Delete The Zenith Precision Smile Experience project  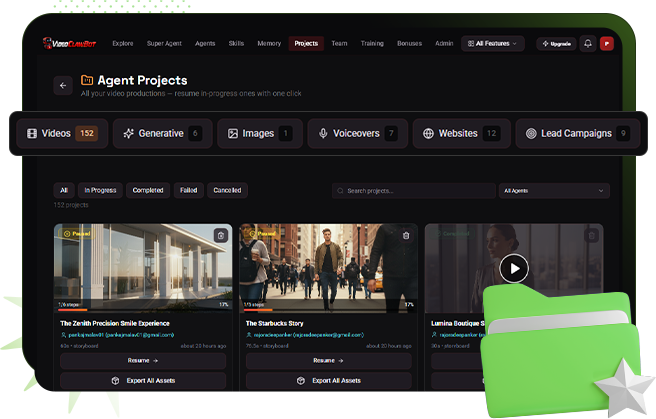(221, 235)
